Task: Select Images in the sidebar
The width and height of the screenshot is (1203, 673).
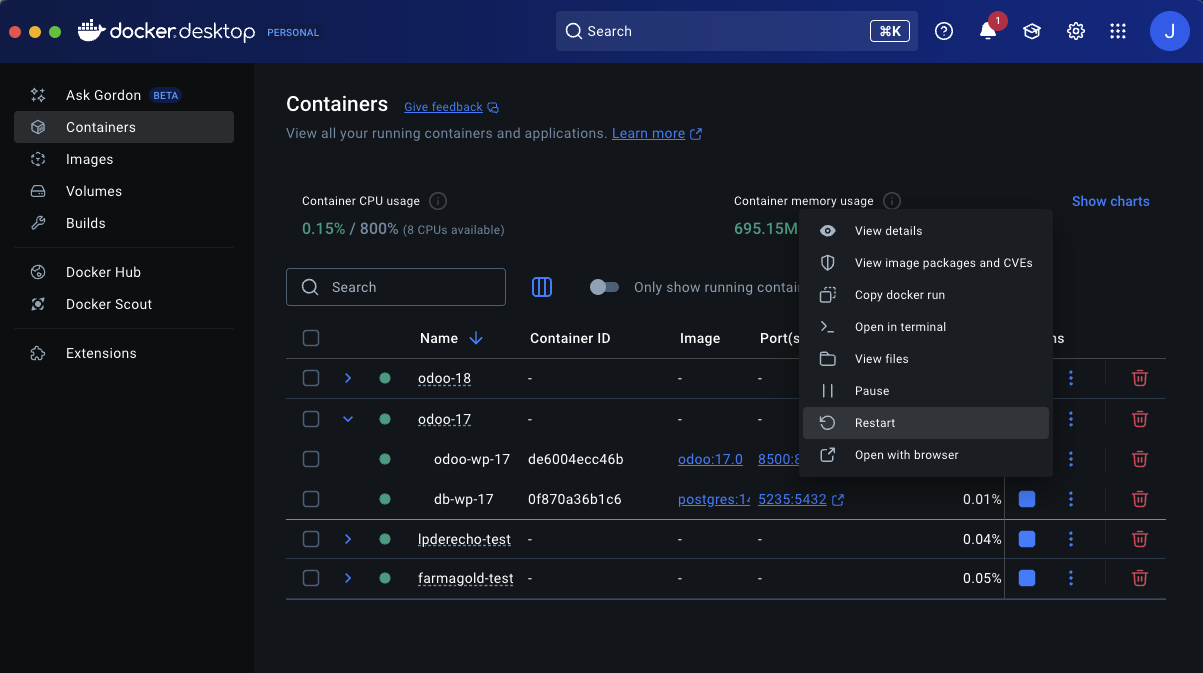Action: (90, 159)
